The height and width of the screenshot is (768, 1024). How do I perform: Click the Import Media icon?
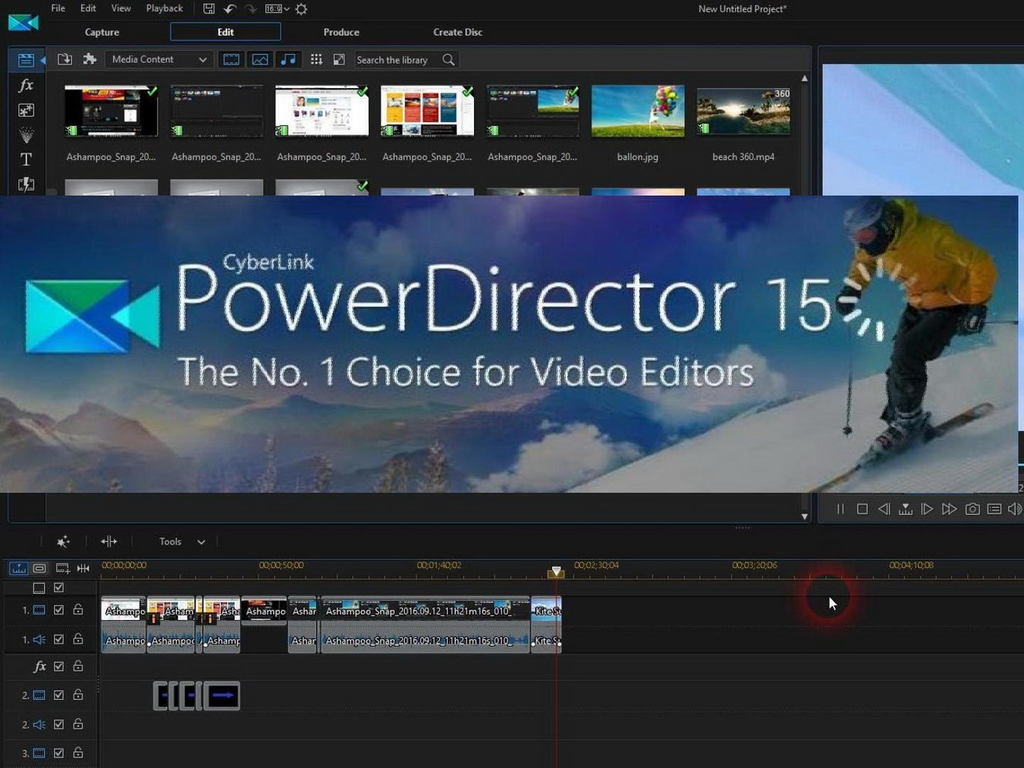click(65, 59)
